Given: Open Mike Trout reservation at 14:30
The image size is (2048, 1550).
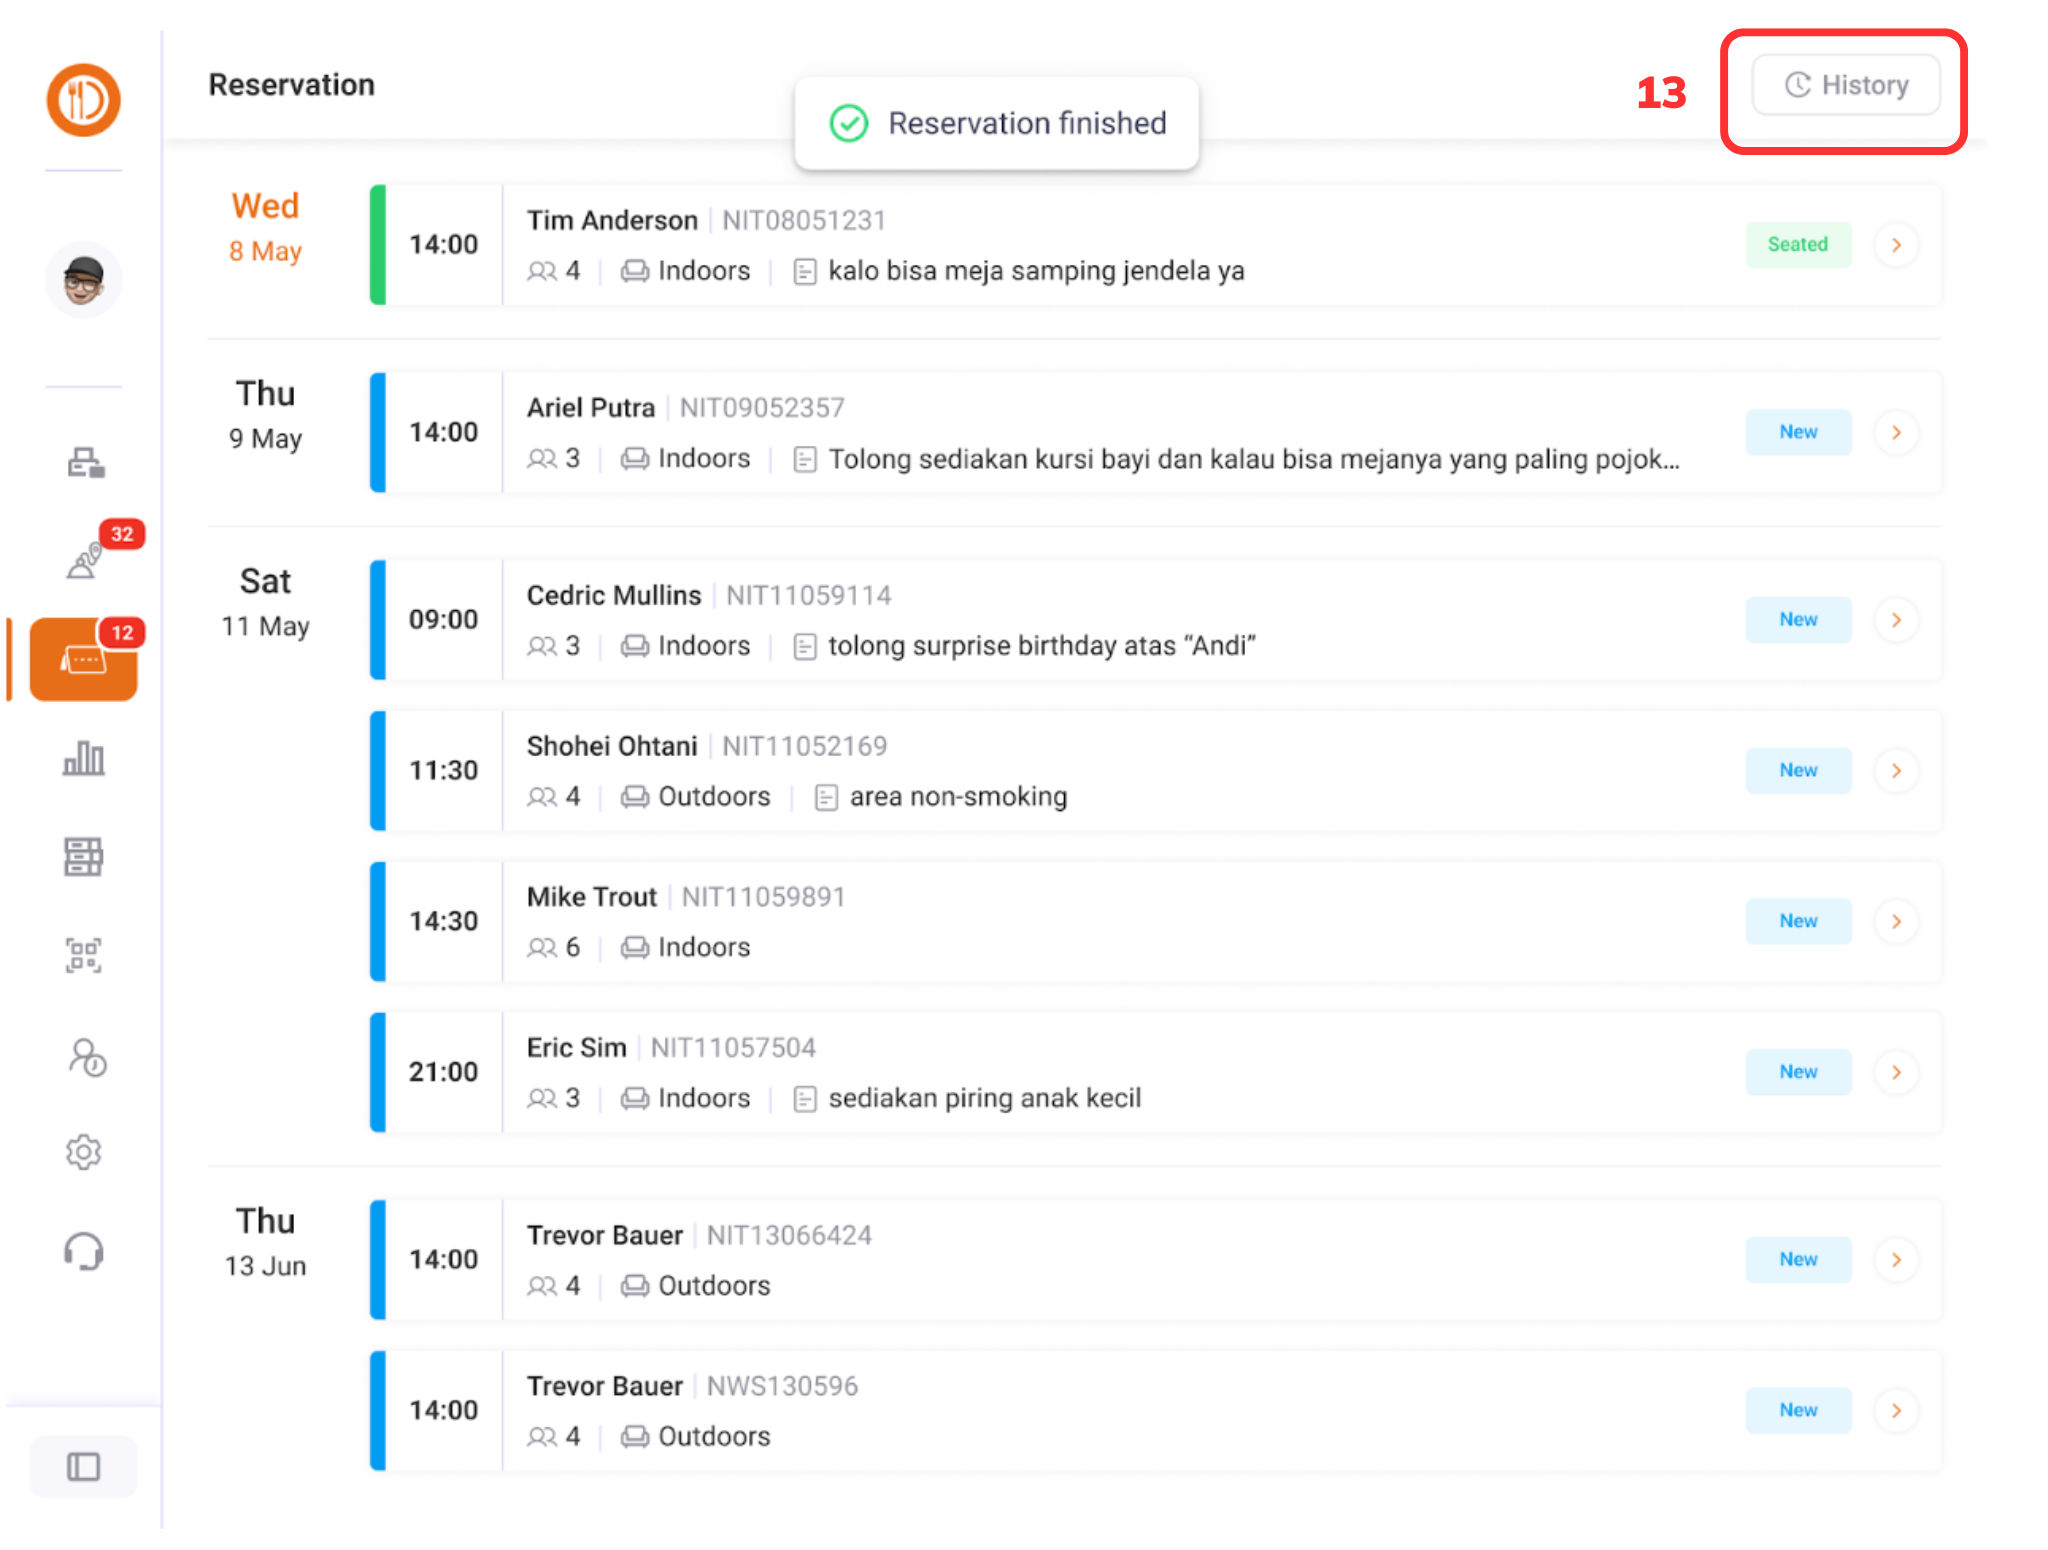Looking at the screenshot, I should click(x=1100, y=921).
